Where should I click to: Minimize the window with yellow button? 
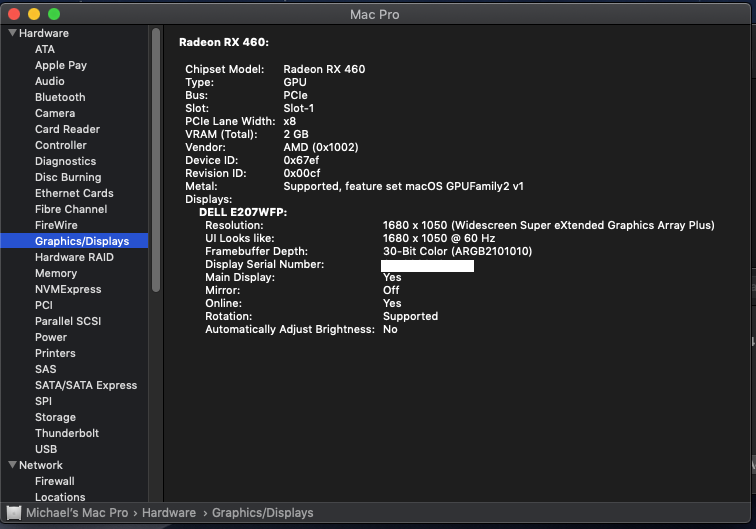click(34, 14)
